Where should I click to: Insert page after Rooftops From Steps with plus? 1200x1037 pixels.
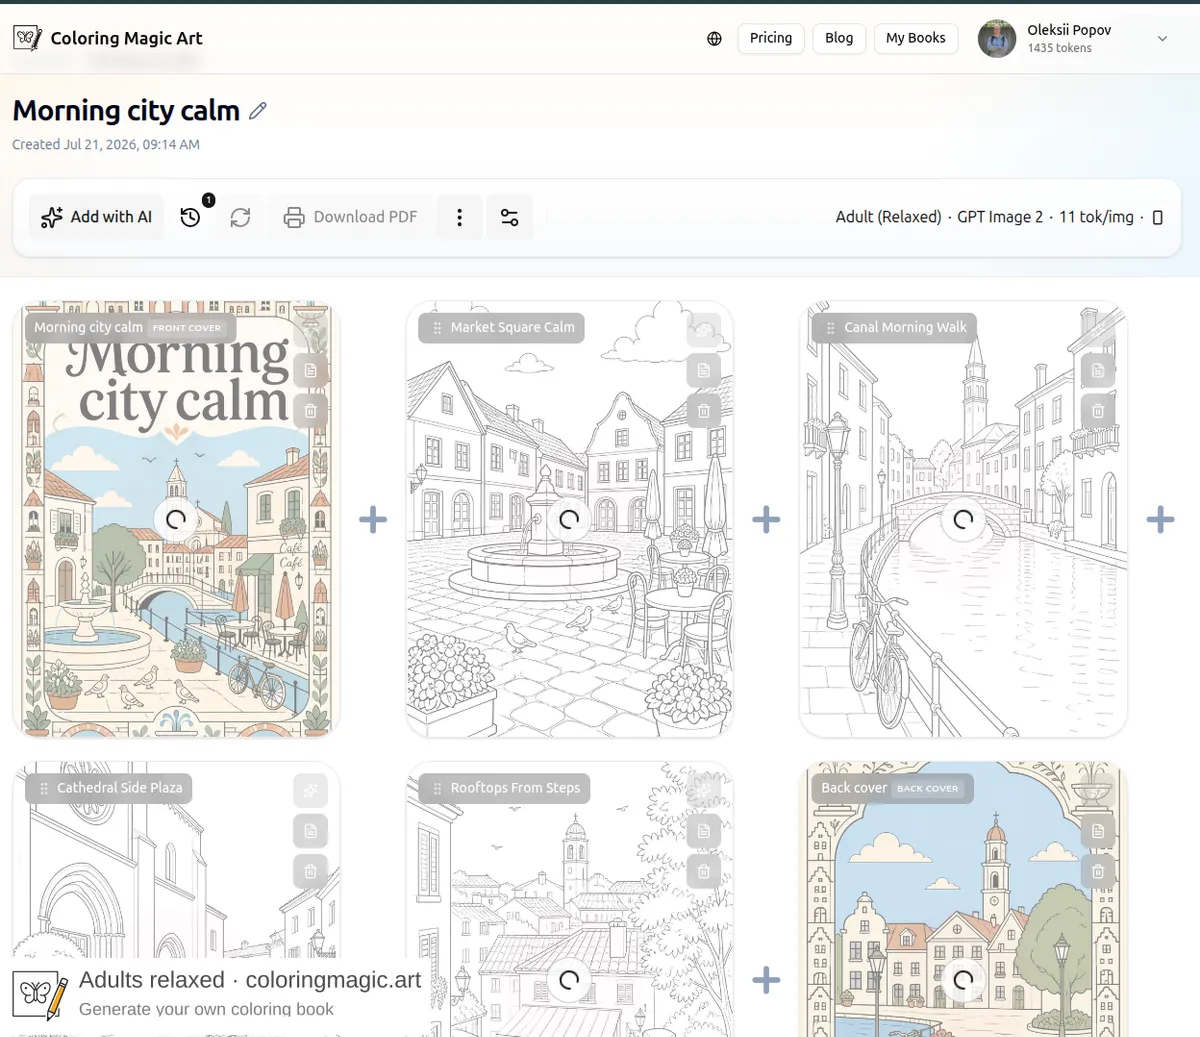point(766,980)
